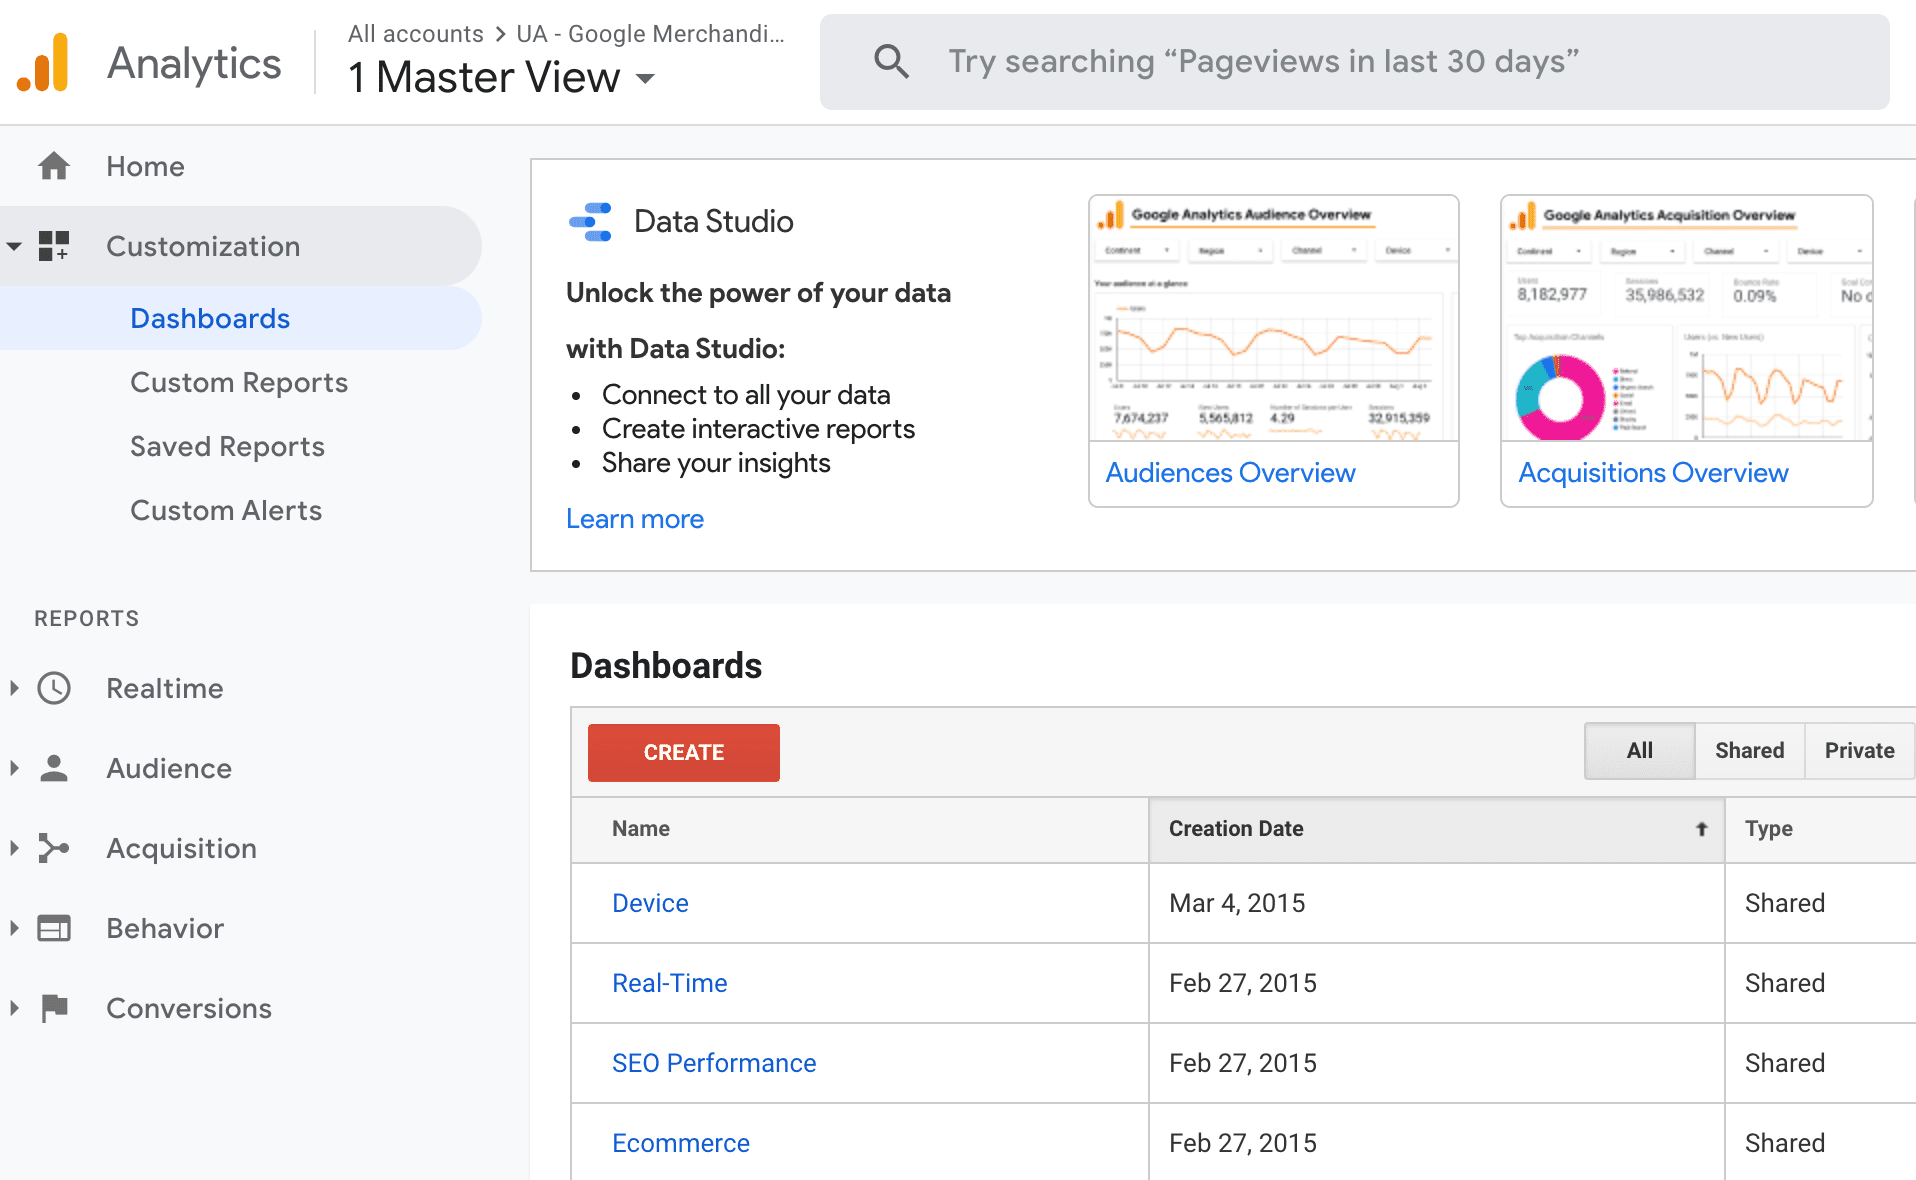The image size is (1916, 1180).
Task: Sort by Creation Date column header
Action: point(1437,829)
